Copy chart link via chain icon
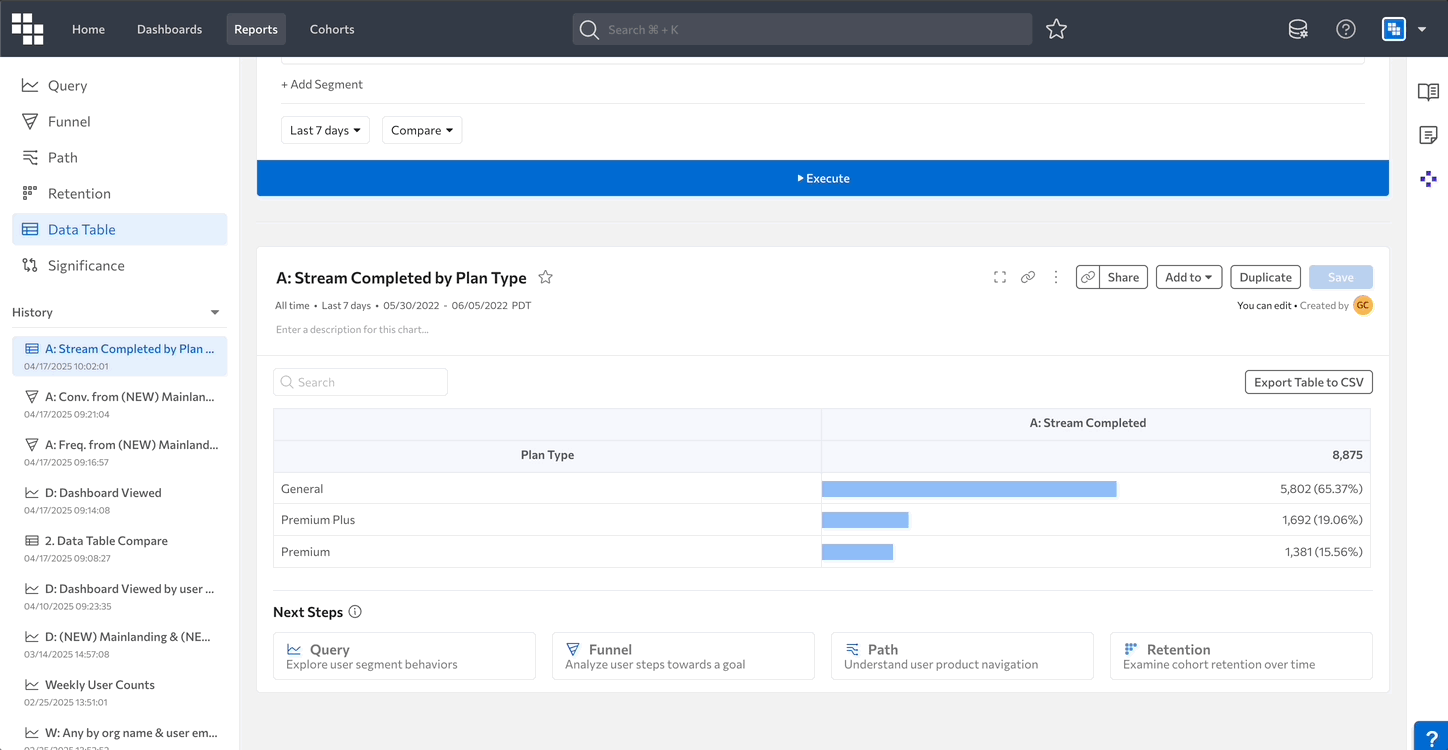Image resolution: width=1448 pixels, height=750 pixels. [1028, 277]
